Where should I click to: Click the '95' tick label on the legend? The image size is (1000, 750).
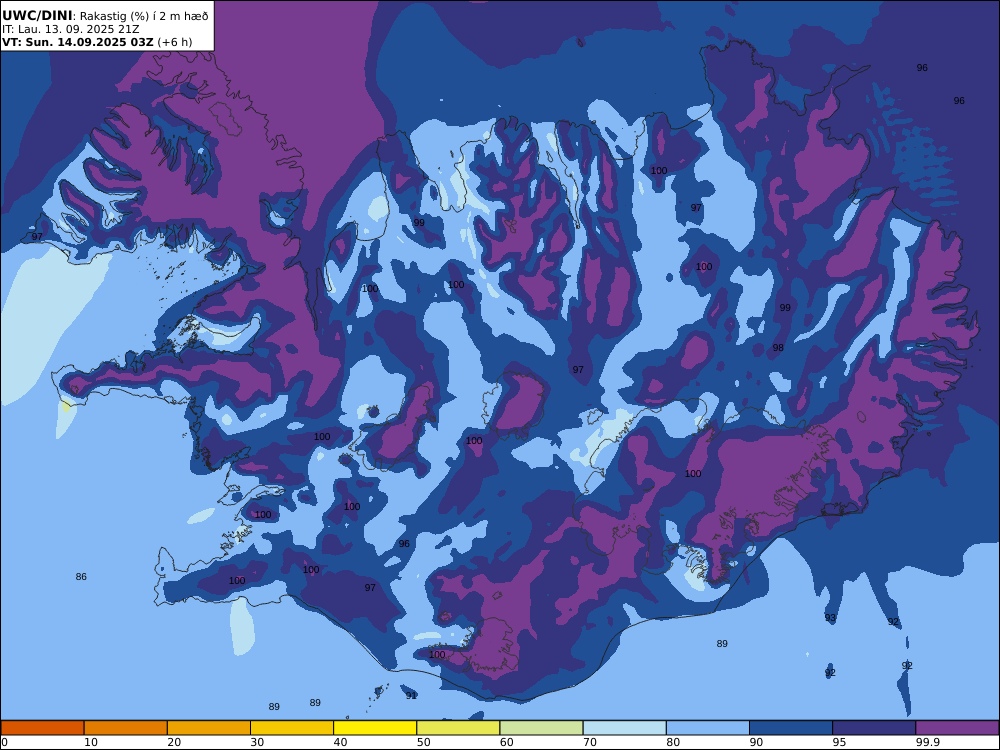pyautogui.click(x=839, y=742)
